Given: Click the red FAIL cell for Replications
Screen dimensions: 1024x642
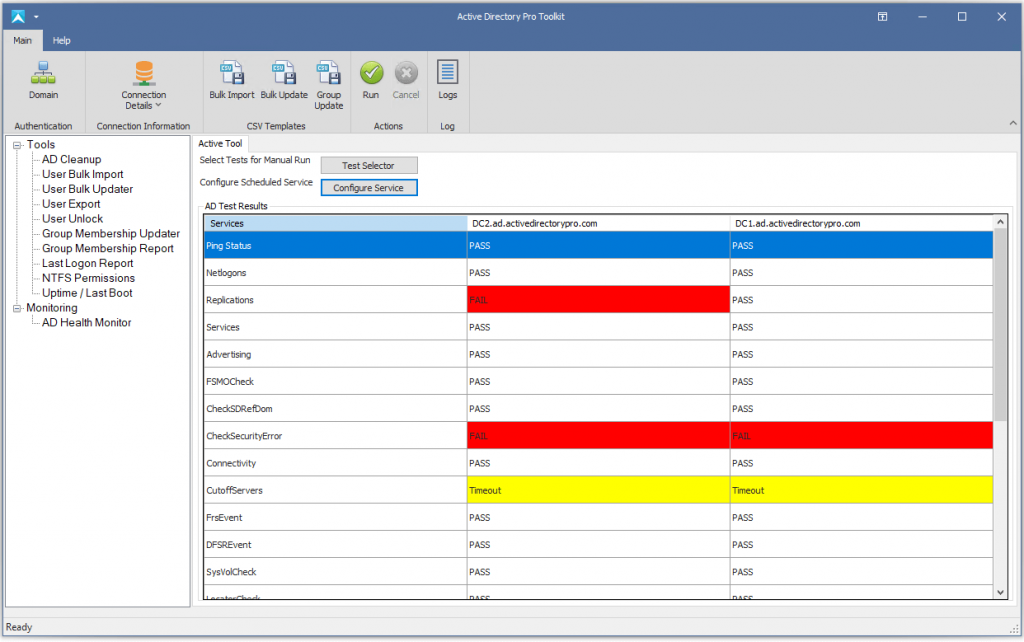Looking at the screenshot, I should click(x=599, y=300).
